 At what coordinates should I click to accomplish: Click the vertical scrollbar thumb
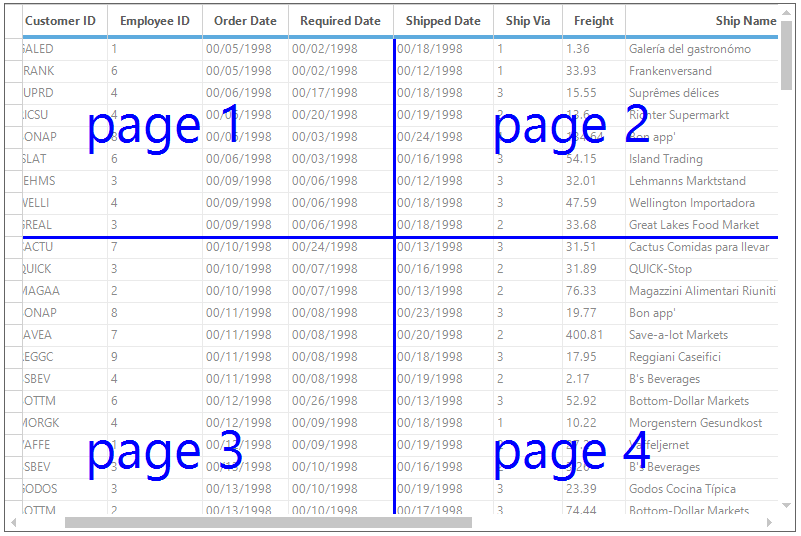(786, 55)
